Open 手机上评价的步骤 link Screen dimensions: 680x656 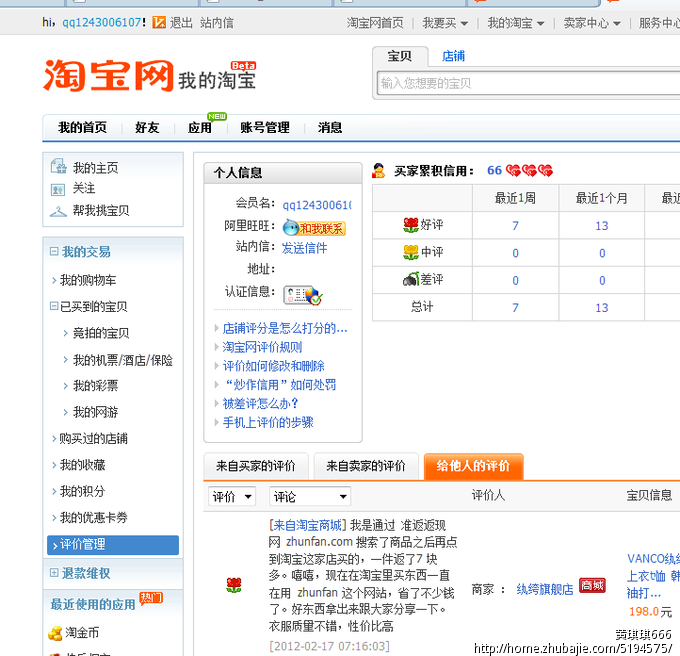tap(268, 422)
